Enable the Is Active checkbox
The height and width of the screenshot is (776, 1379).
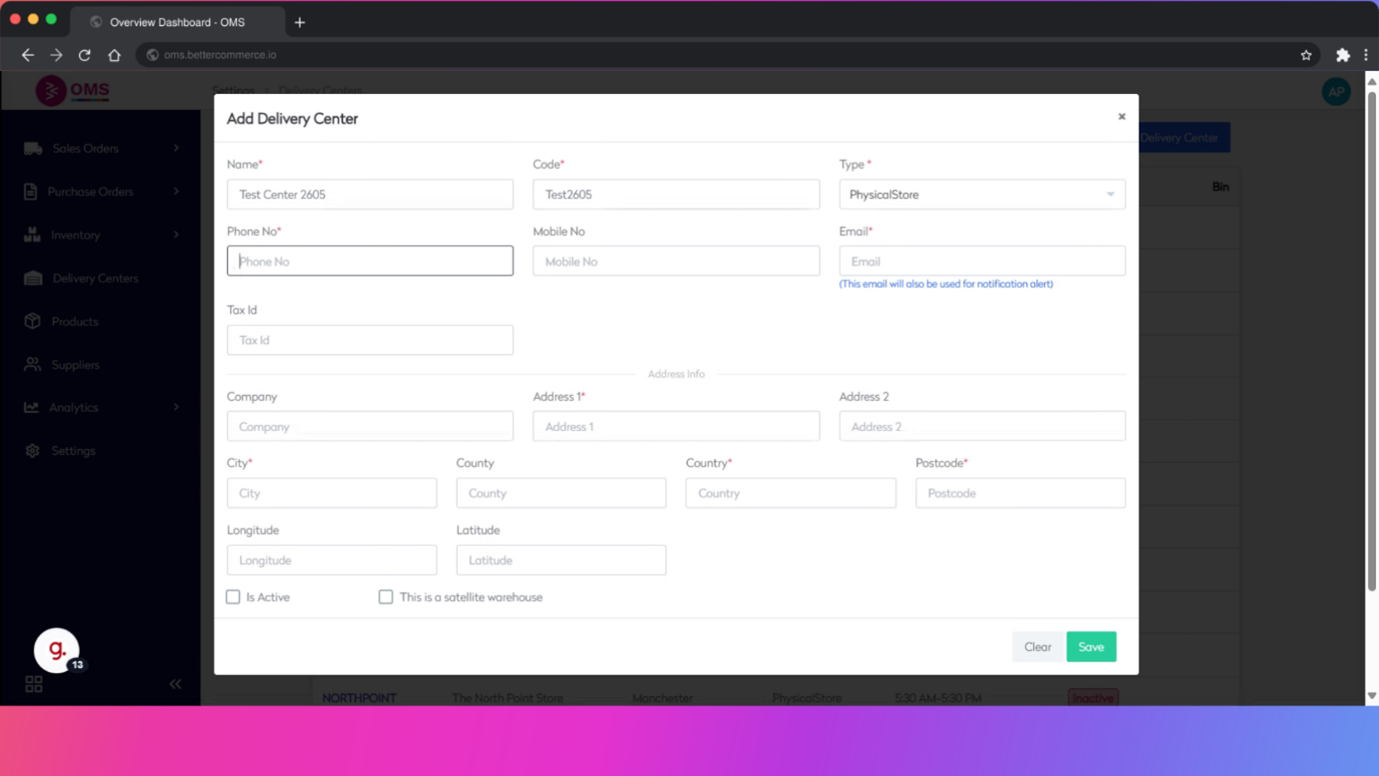tap(233, 597)
